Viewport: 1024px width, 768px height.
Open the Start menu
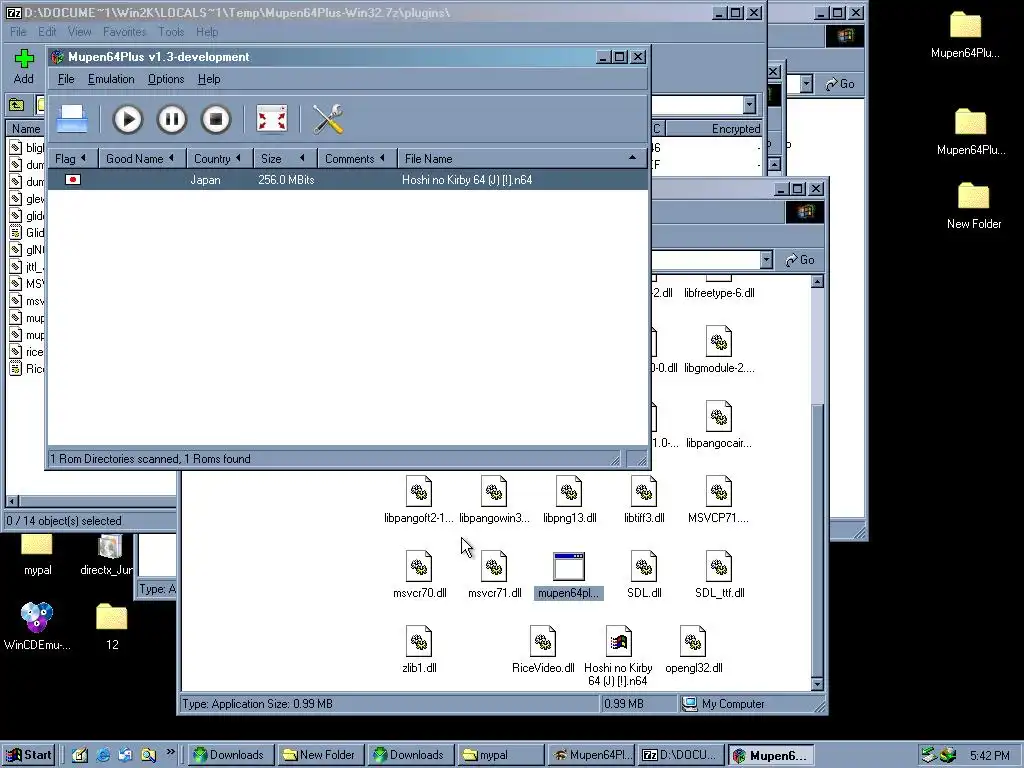point(28,755)
